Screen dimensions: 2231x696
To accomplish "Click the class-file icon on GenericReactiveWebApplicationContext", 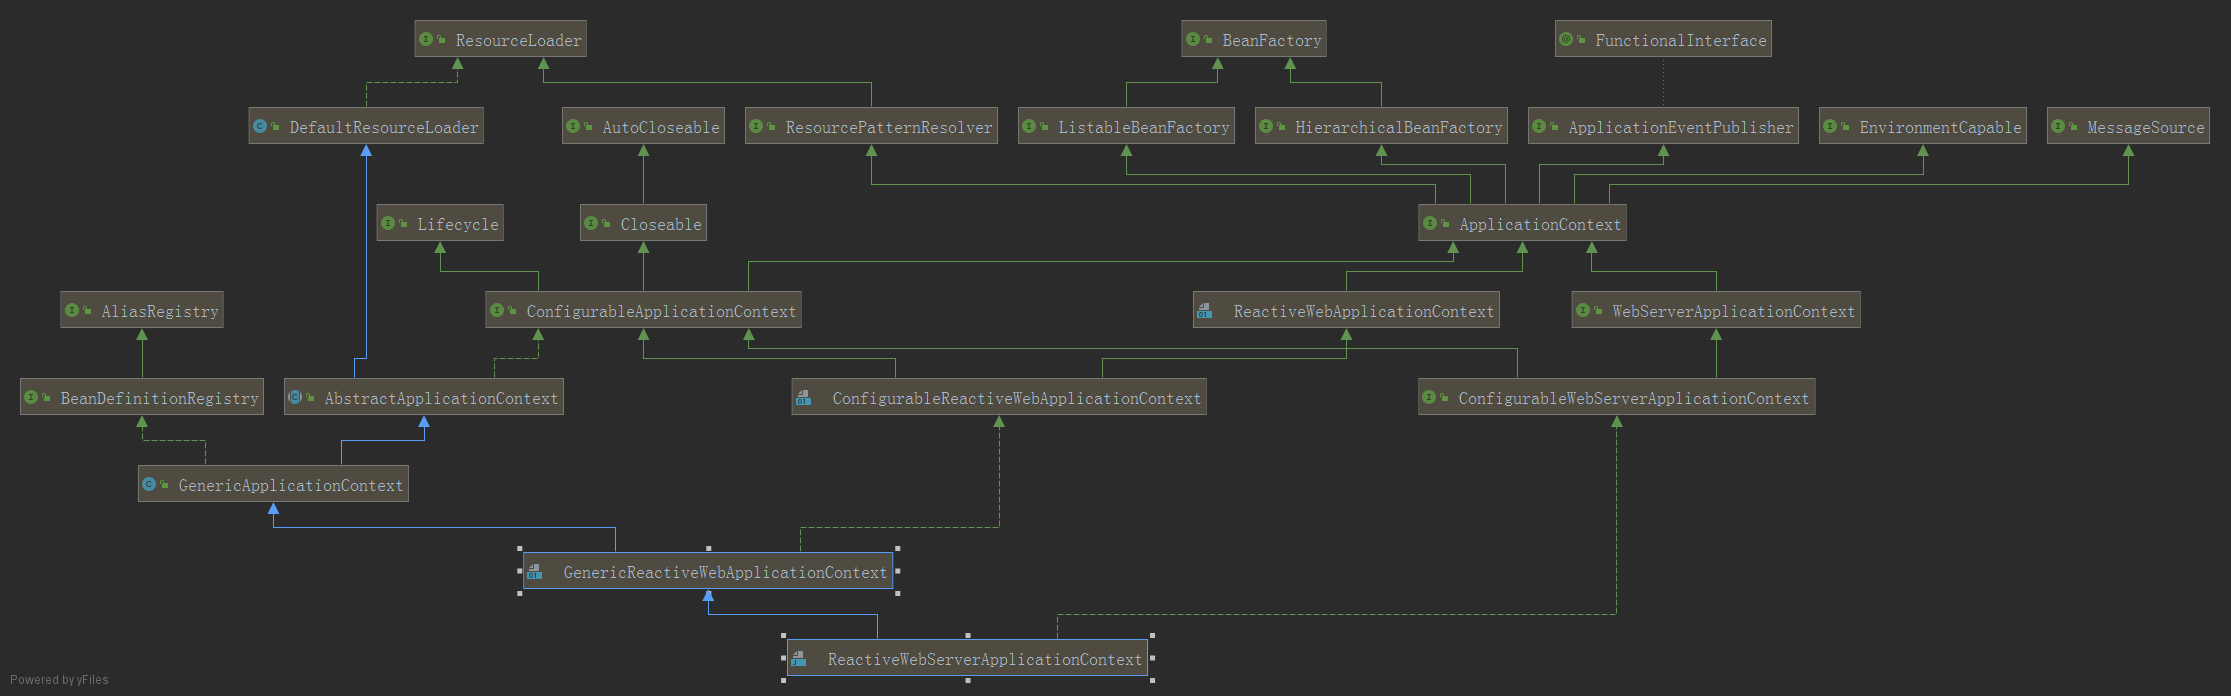I will [x=535, y=572].
